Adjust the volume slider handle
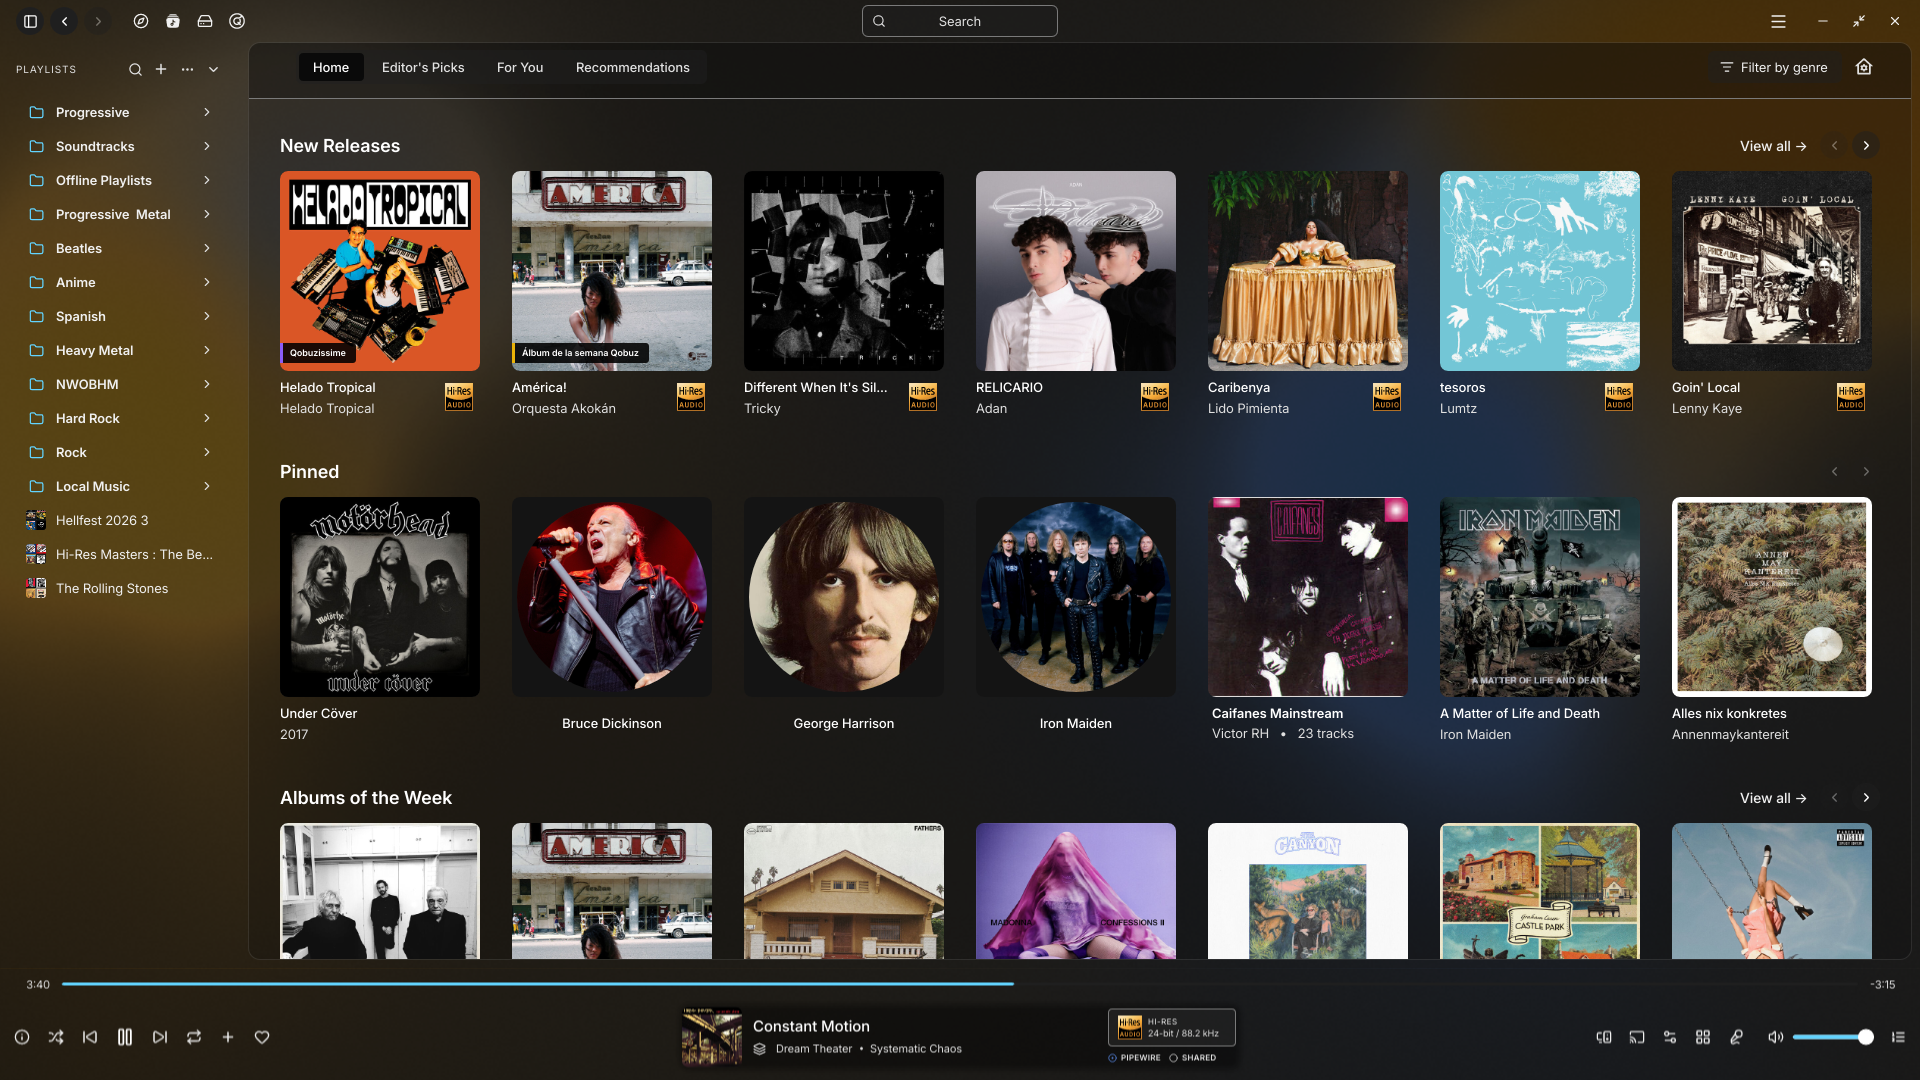 click(x=1866, y=1037)
